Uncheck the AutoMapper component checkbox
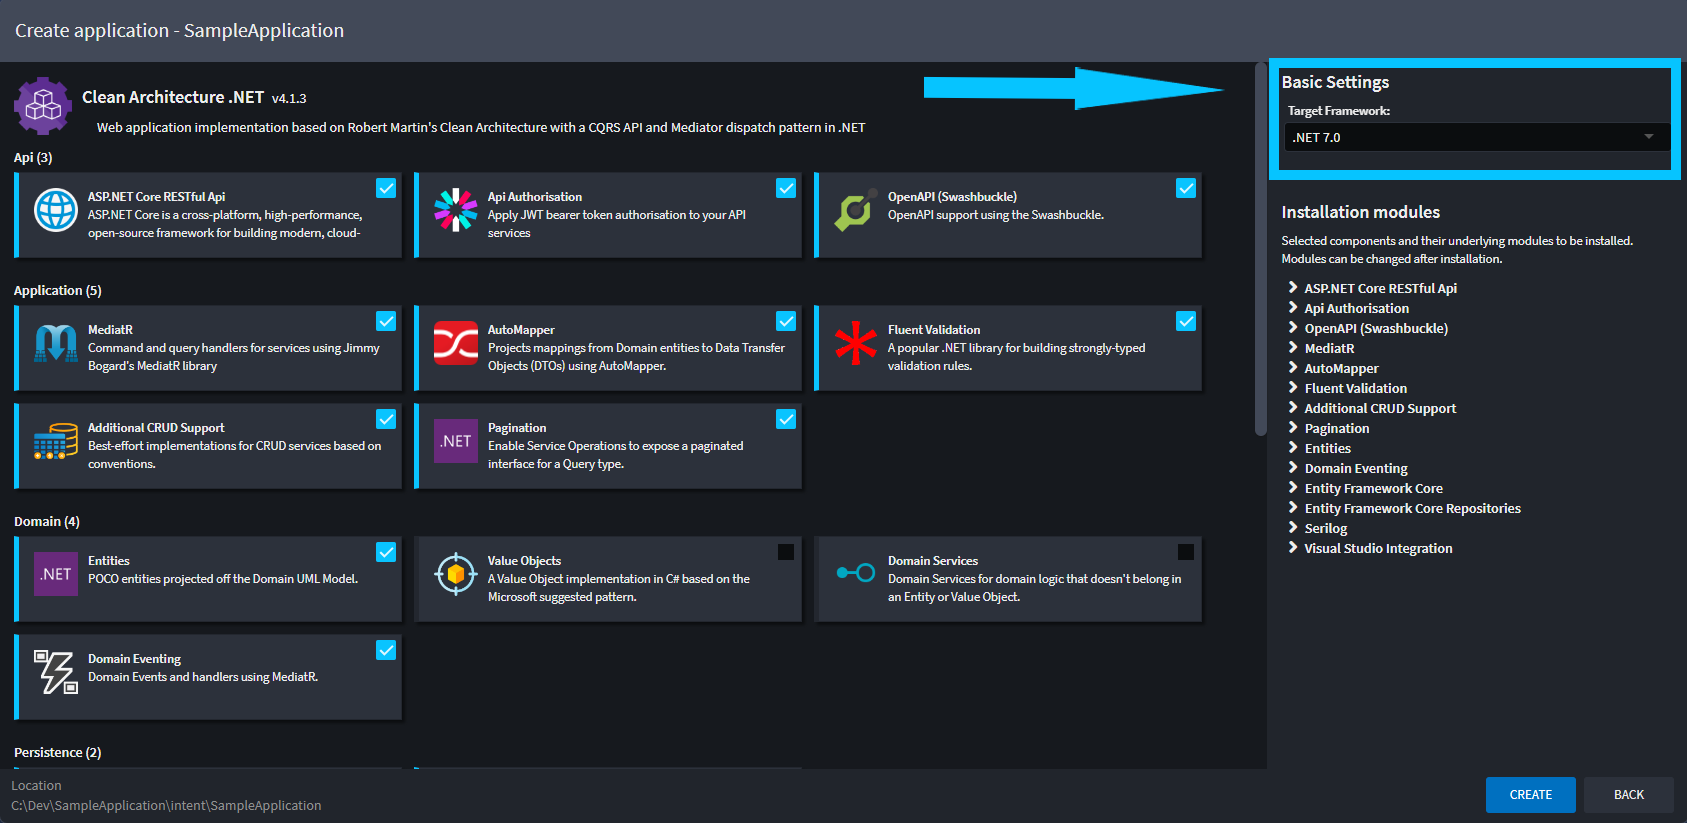 click(x=786, y=321)
